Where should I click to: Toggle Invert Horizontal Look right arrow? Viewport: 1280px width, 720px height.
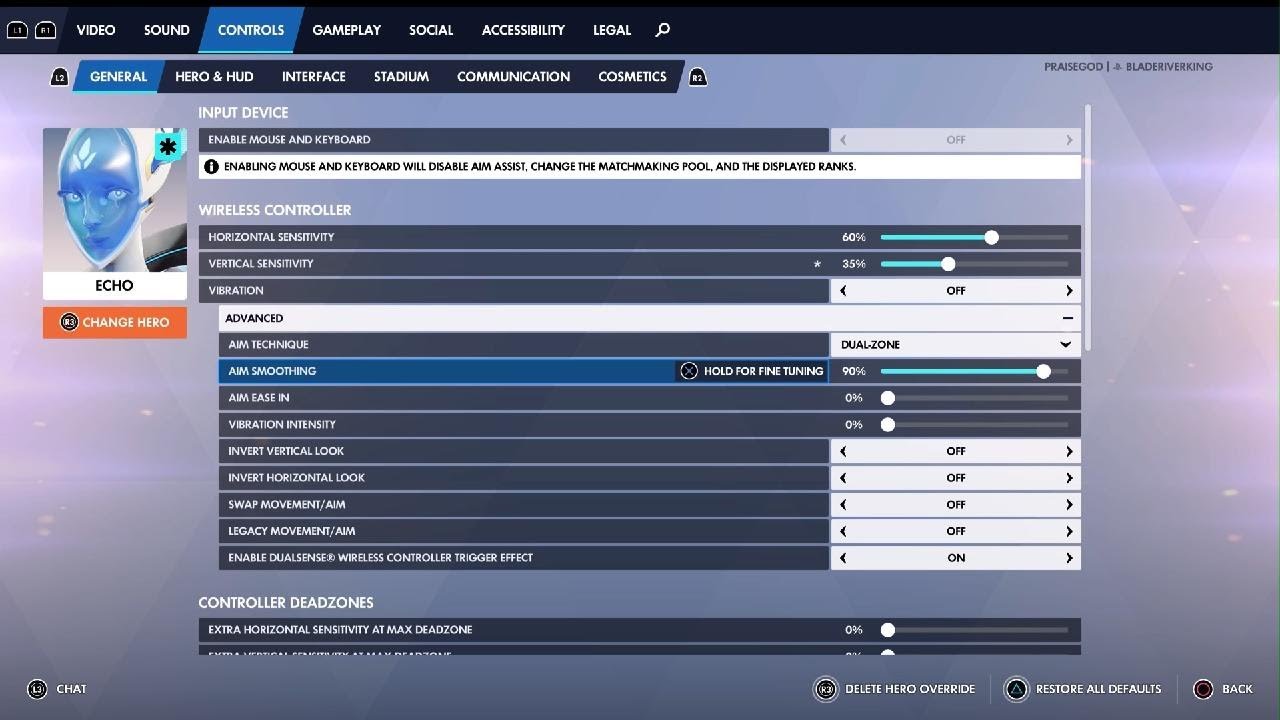pyautogui.click(x=1068, y=478)
